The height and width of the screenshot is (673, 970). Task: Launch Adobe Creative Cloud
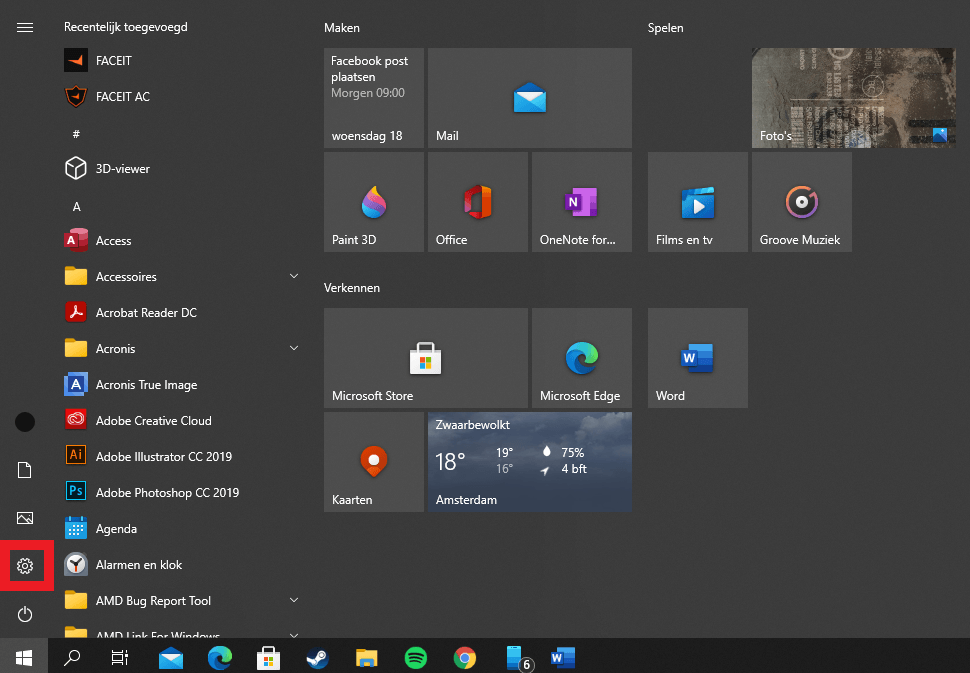click(182, 421)
